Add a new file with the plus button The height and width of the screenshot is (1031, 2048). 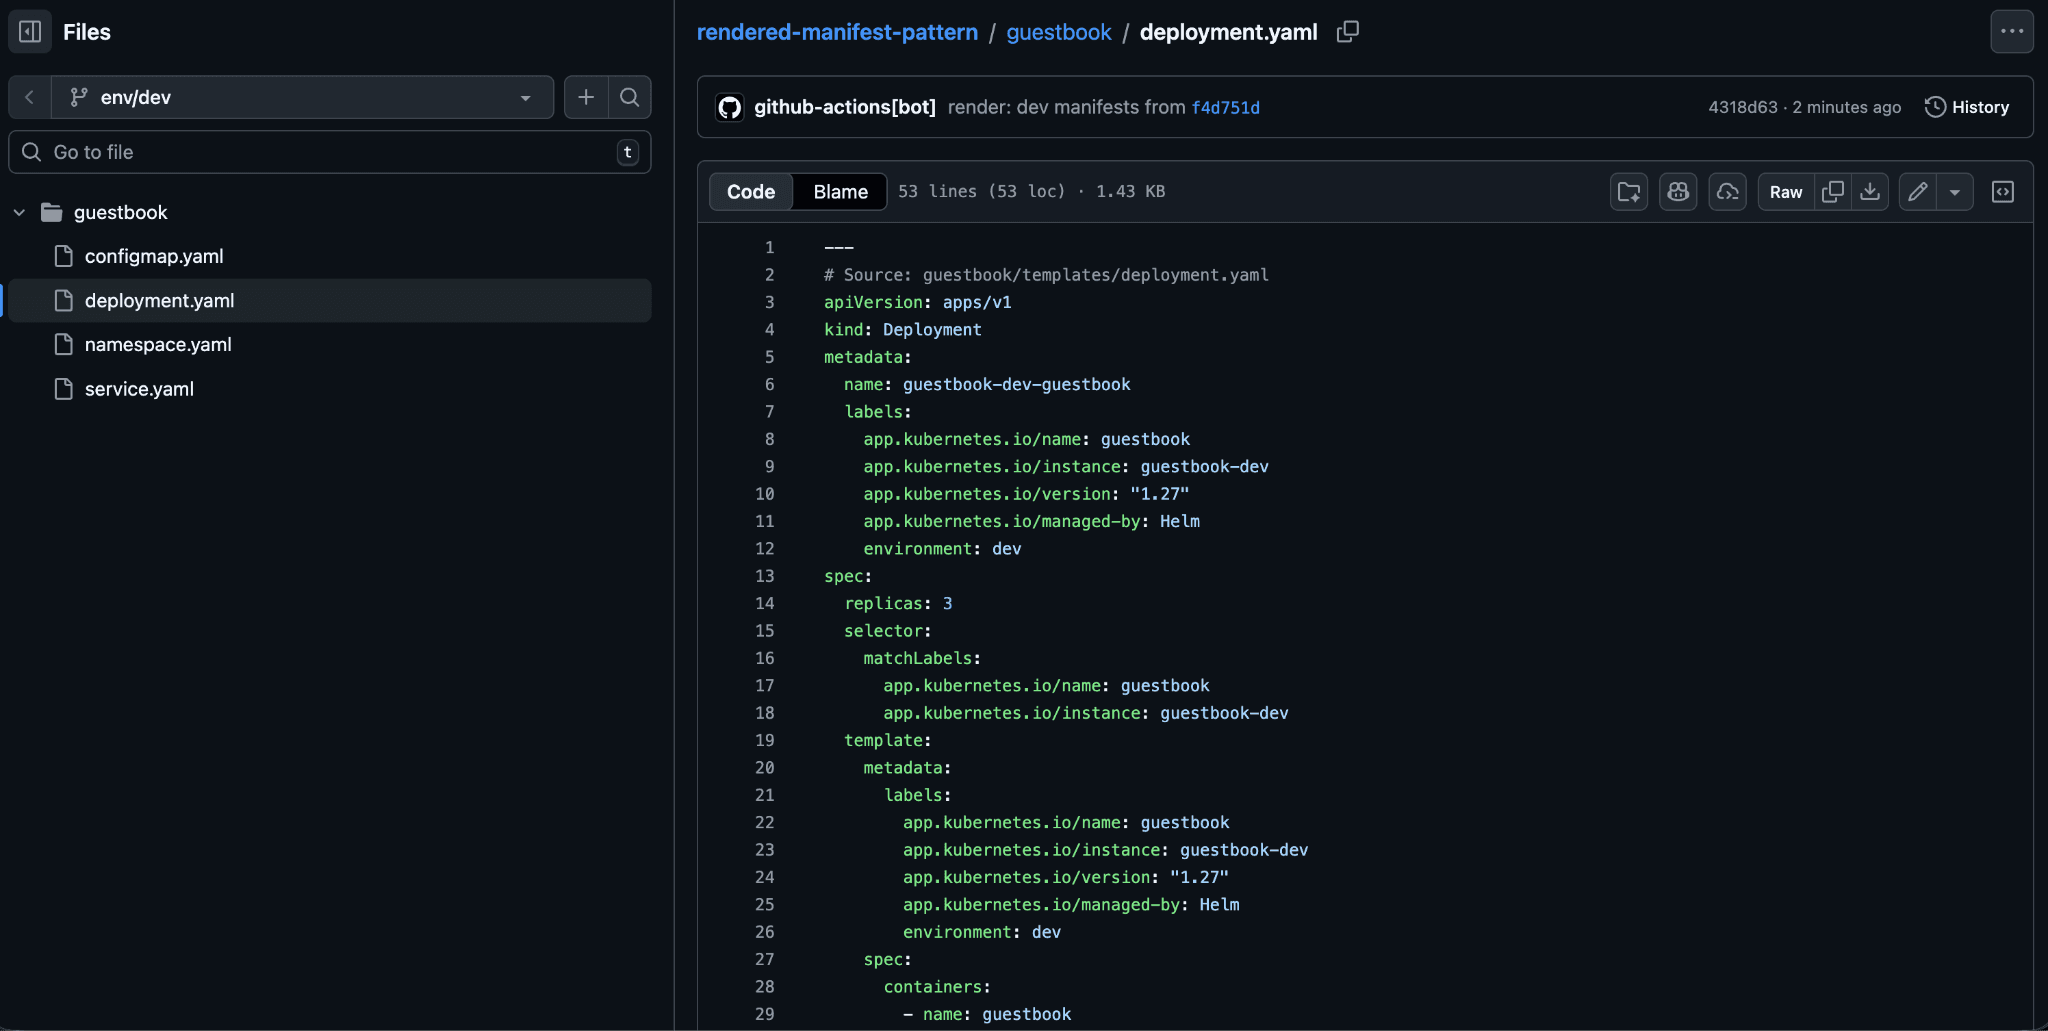586,97
